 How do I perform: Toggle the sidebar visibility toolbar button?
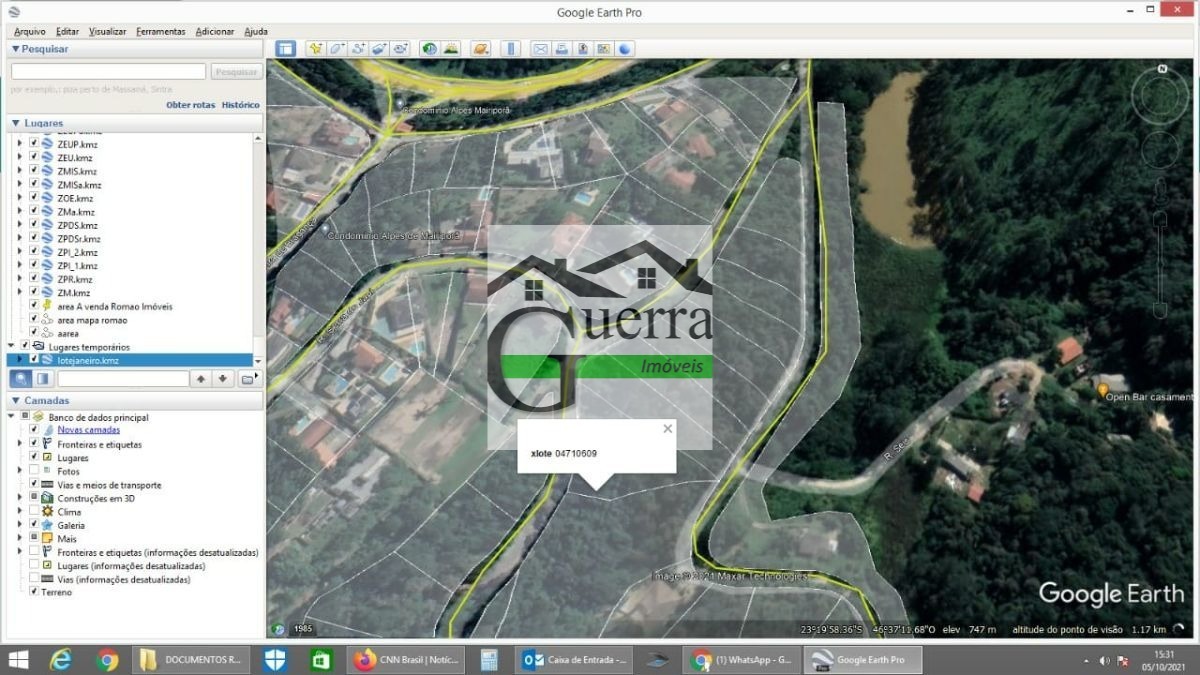point(285,48)
